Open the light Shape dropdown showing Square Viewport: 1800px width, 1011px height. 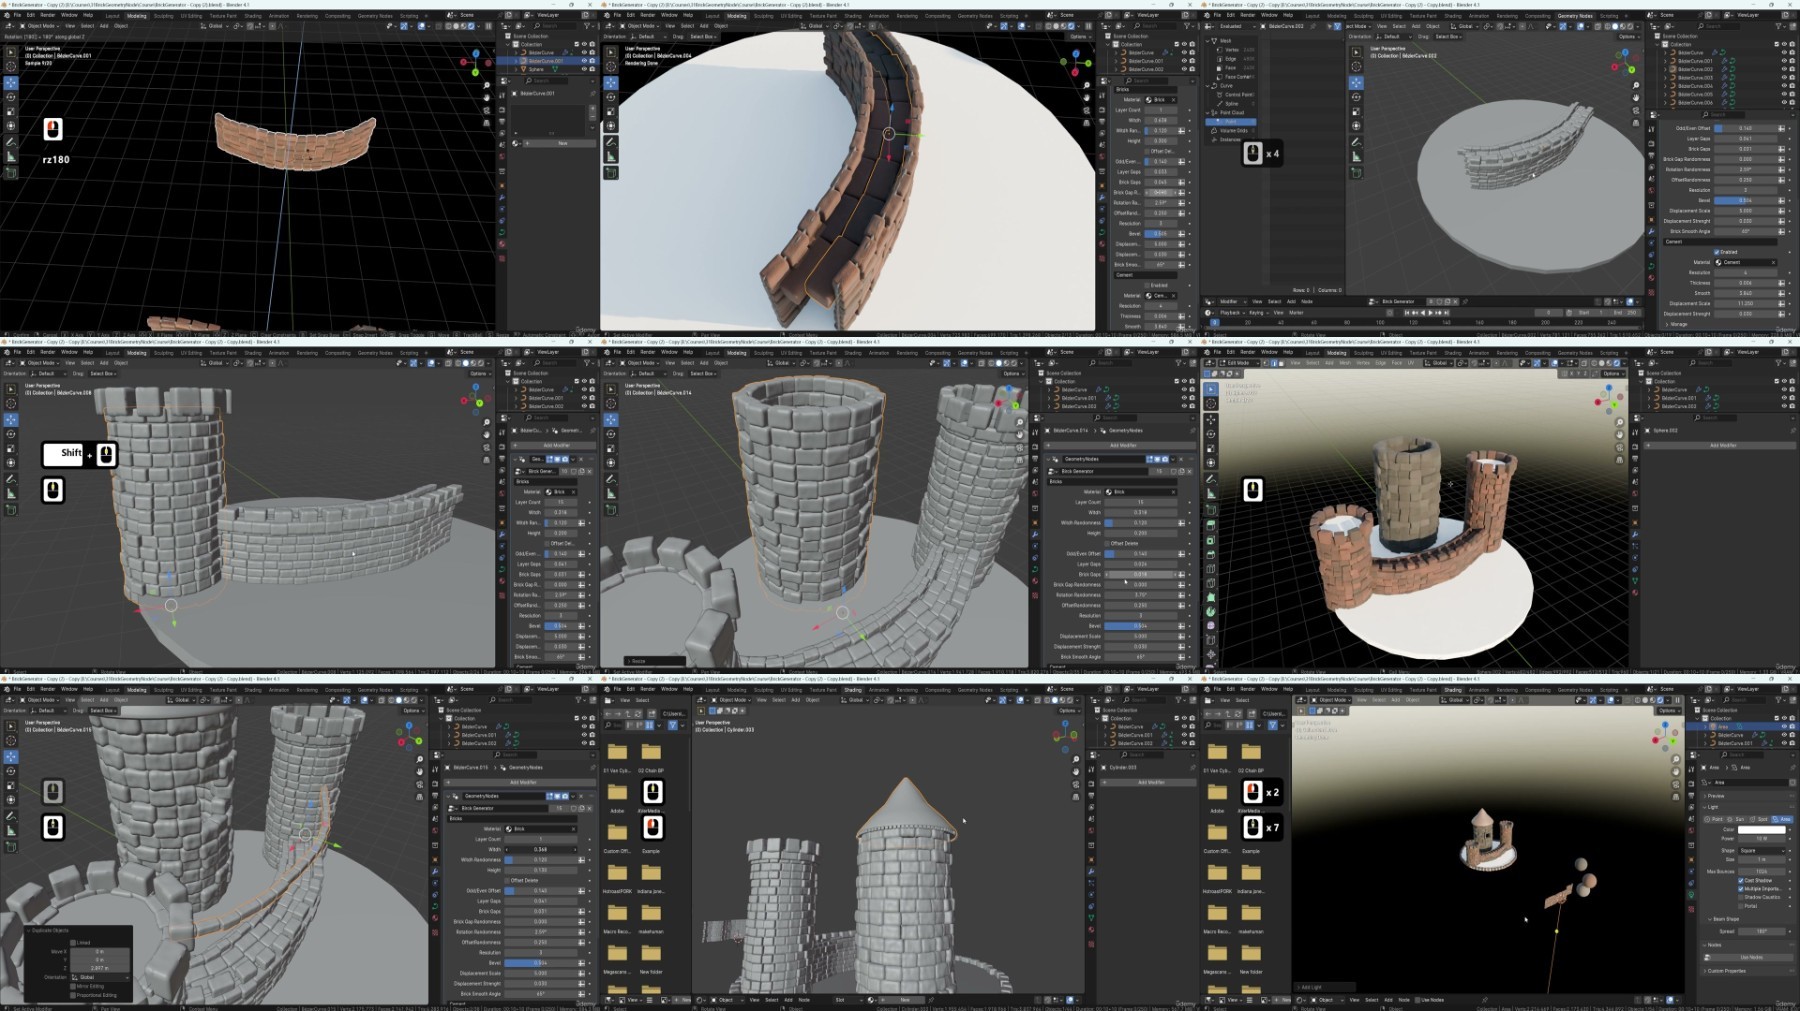(x=1761, y=850)
